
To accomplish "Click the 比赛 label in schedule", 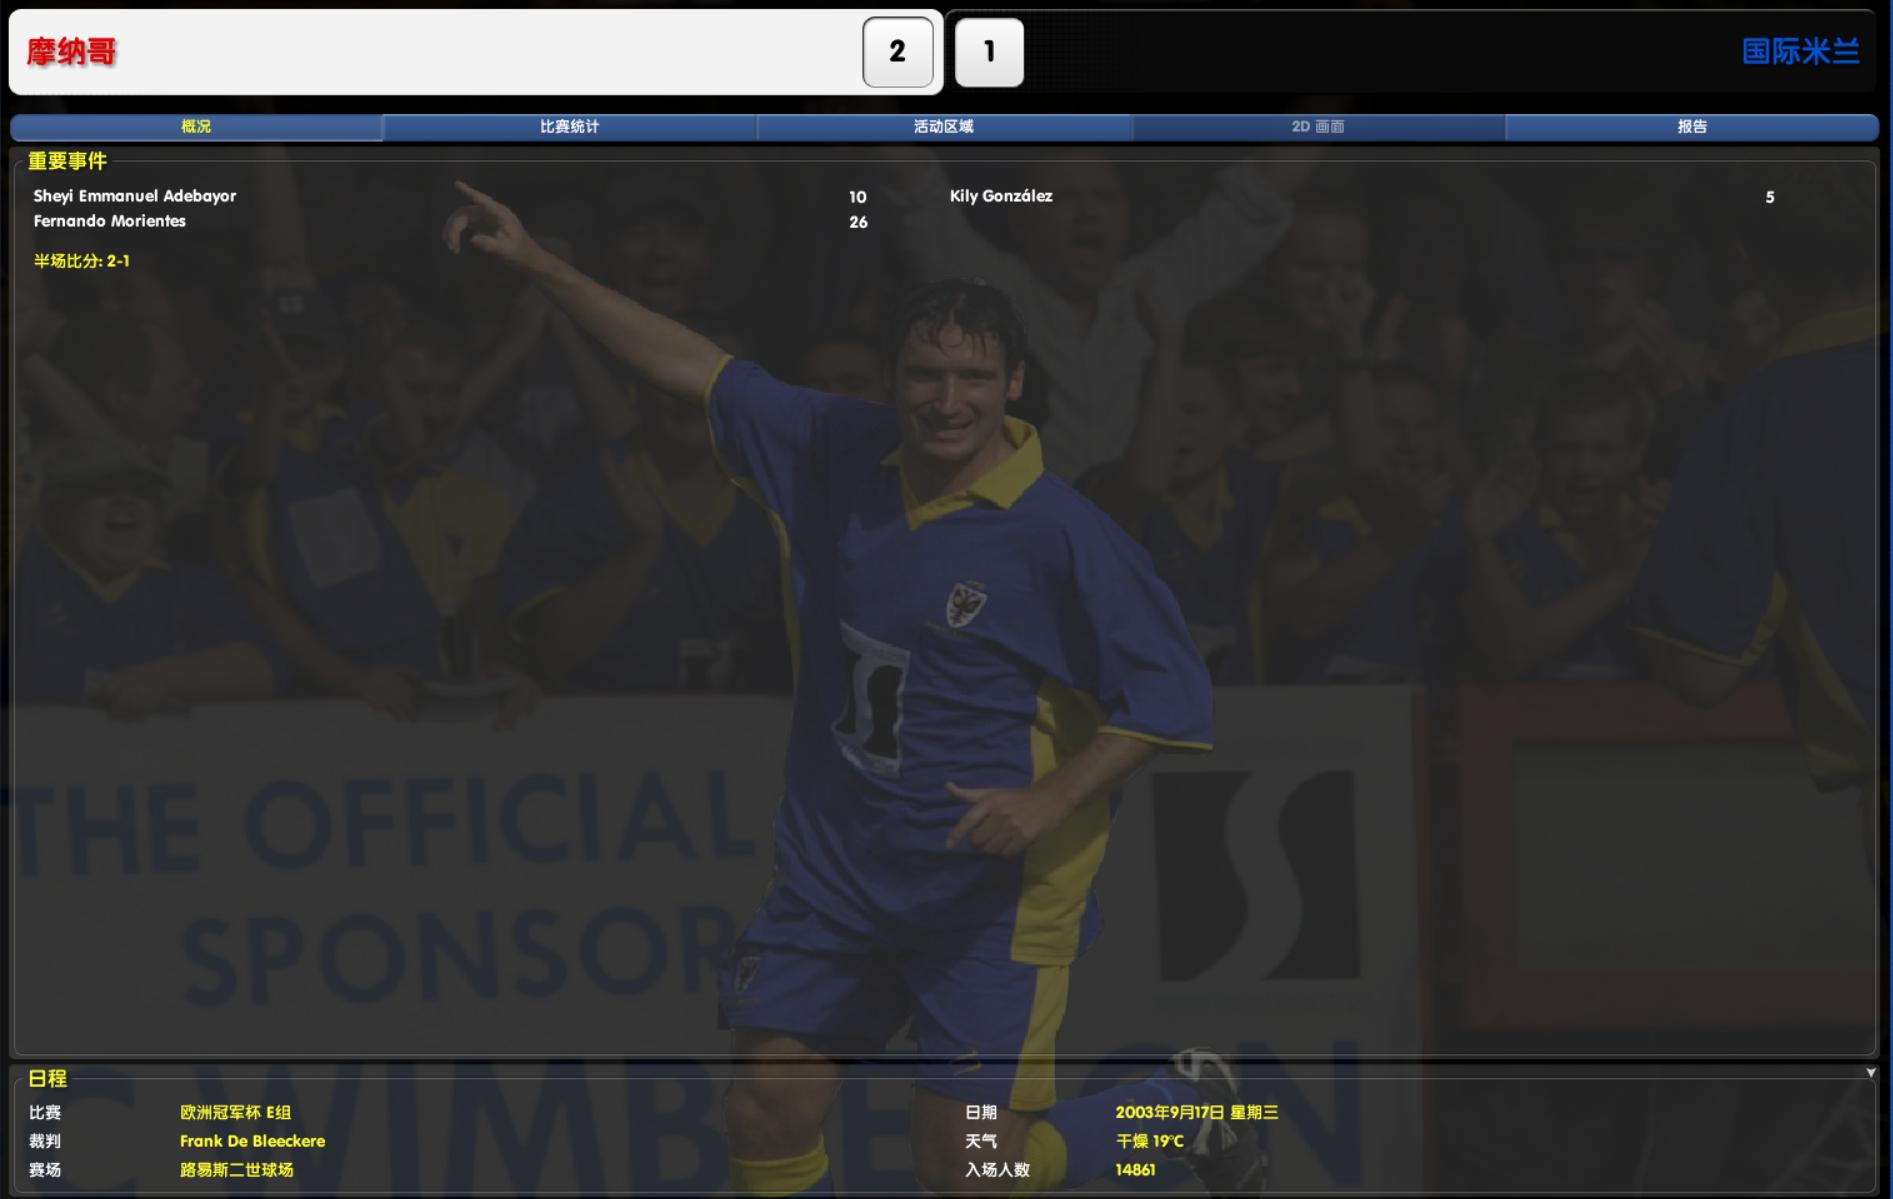I will (45, 1112).
